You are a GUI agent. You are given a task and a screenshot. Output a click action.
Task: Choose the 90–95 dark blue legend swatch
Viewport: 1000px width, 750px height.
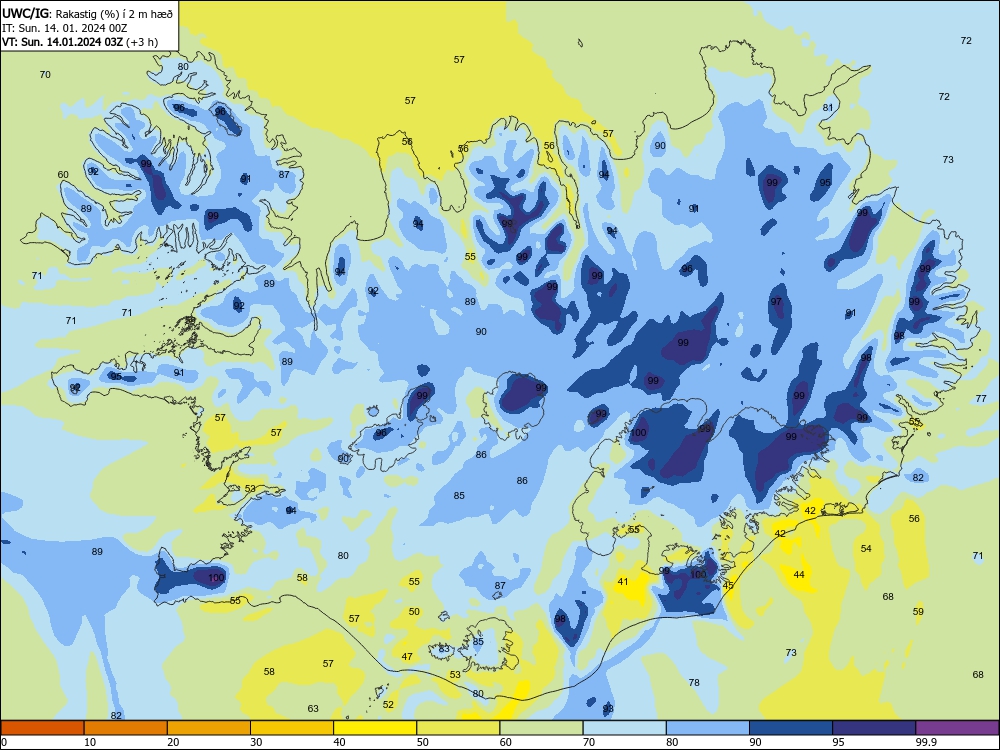click(x=791, y=728)
